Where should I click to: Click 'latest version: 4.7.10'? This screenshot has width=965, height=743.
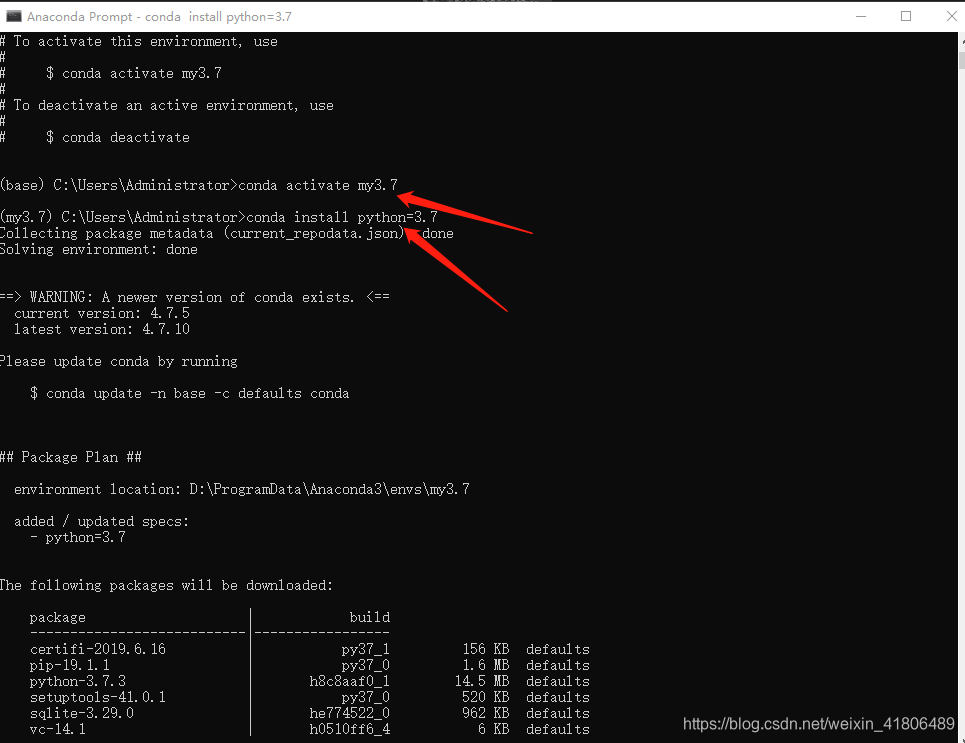[x=102, y=329]
